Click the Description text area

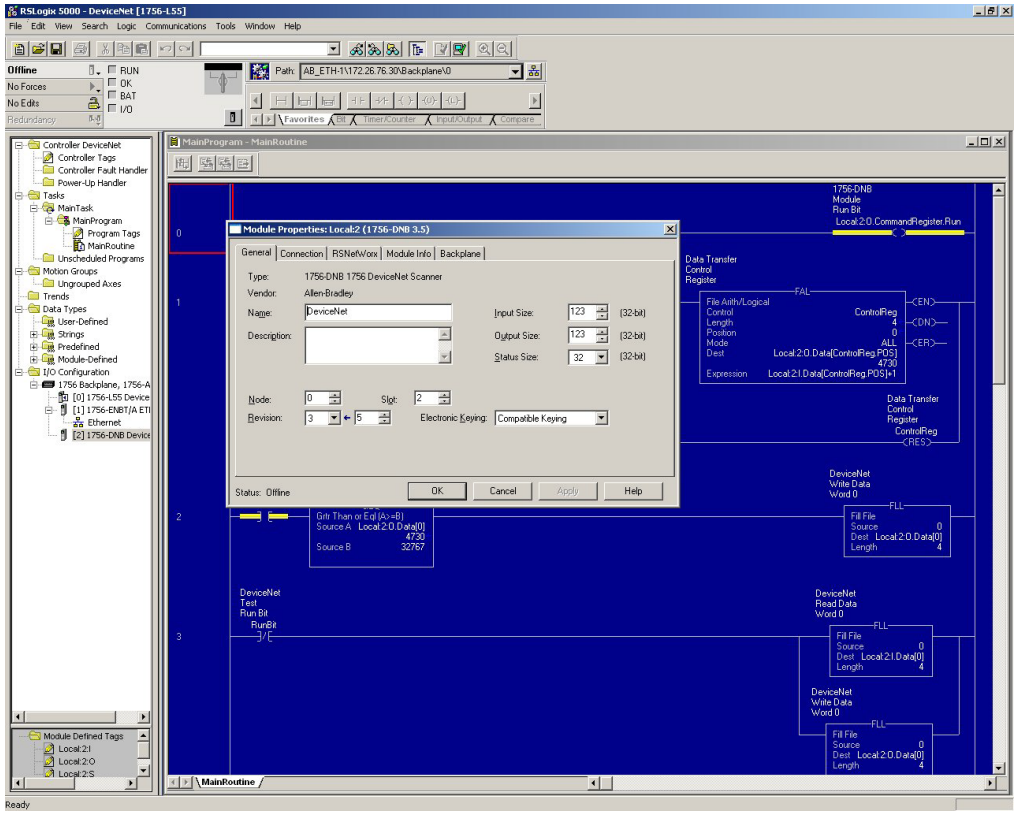coord(372,345)
